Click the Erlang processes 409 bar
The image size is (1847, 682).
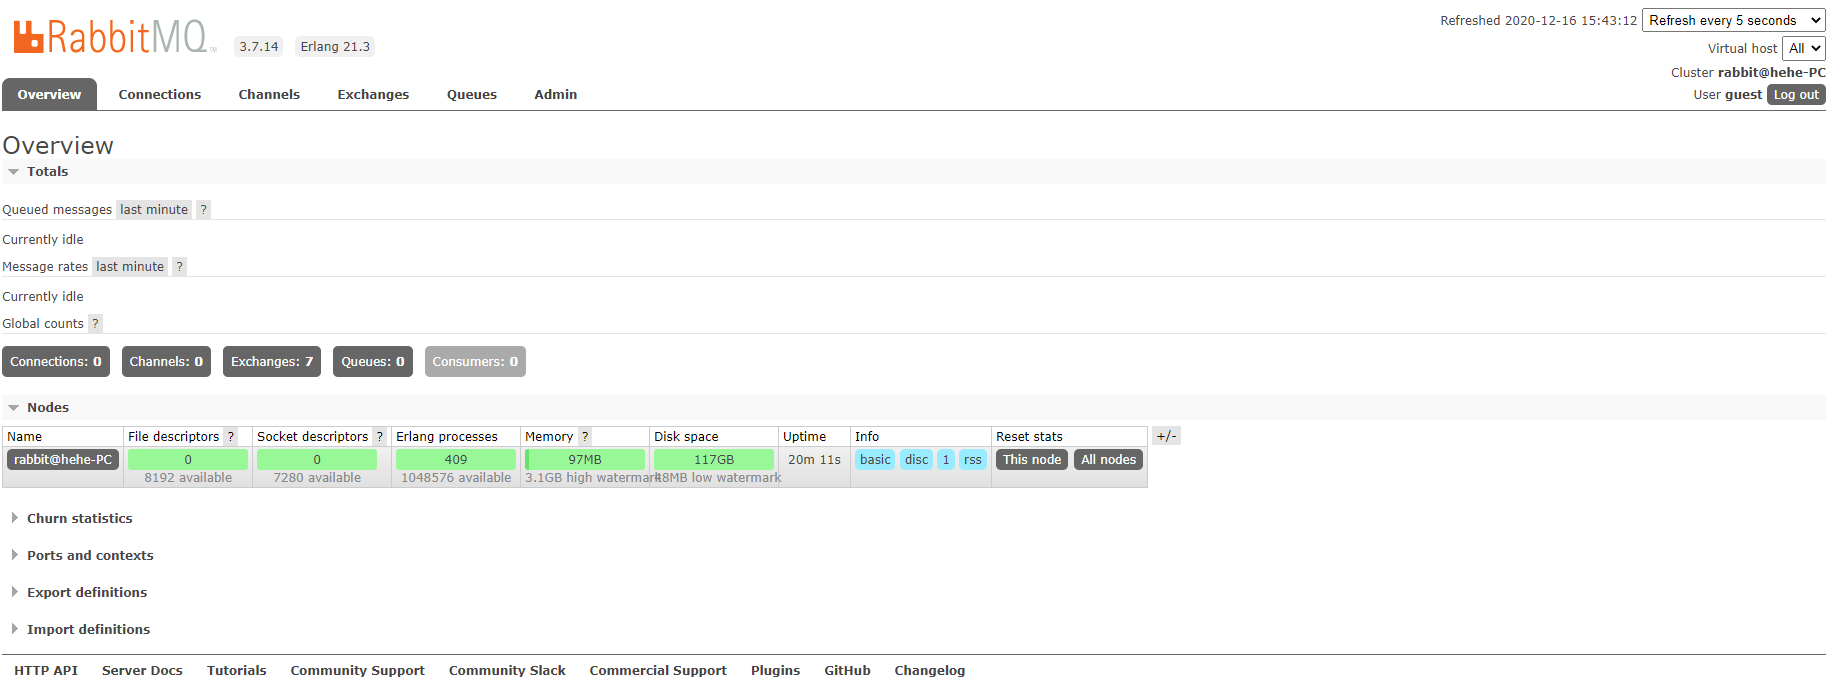tap(456, 459)
